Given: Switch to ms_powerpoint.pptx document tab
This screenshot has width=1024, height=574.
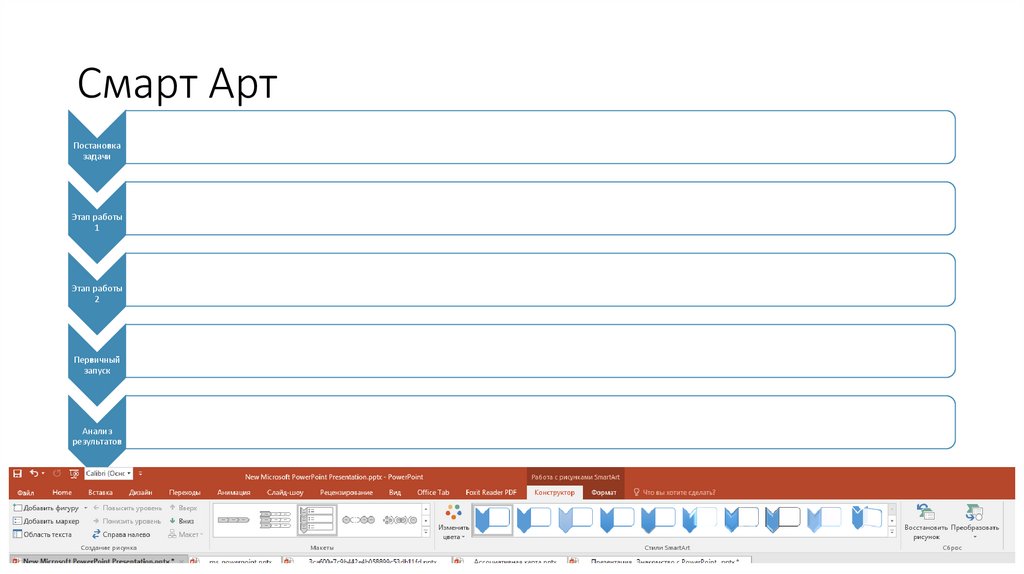Looking at the screenshot, I should tap(240, 562).
